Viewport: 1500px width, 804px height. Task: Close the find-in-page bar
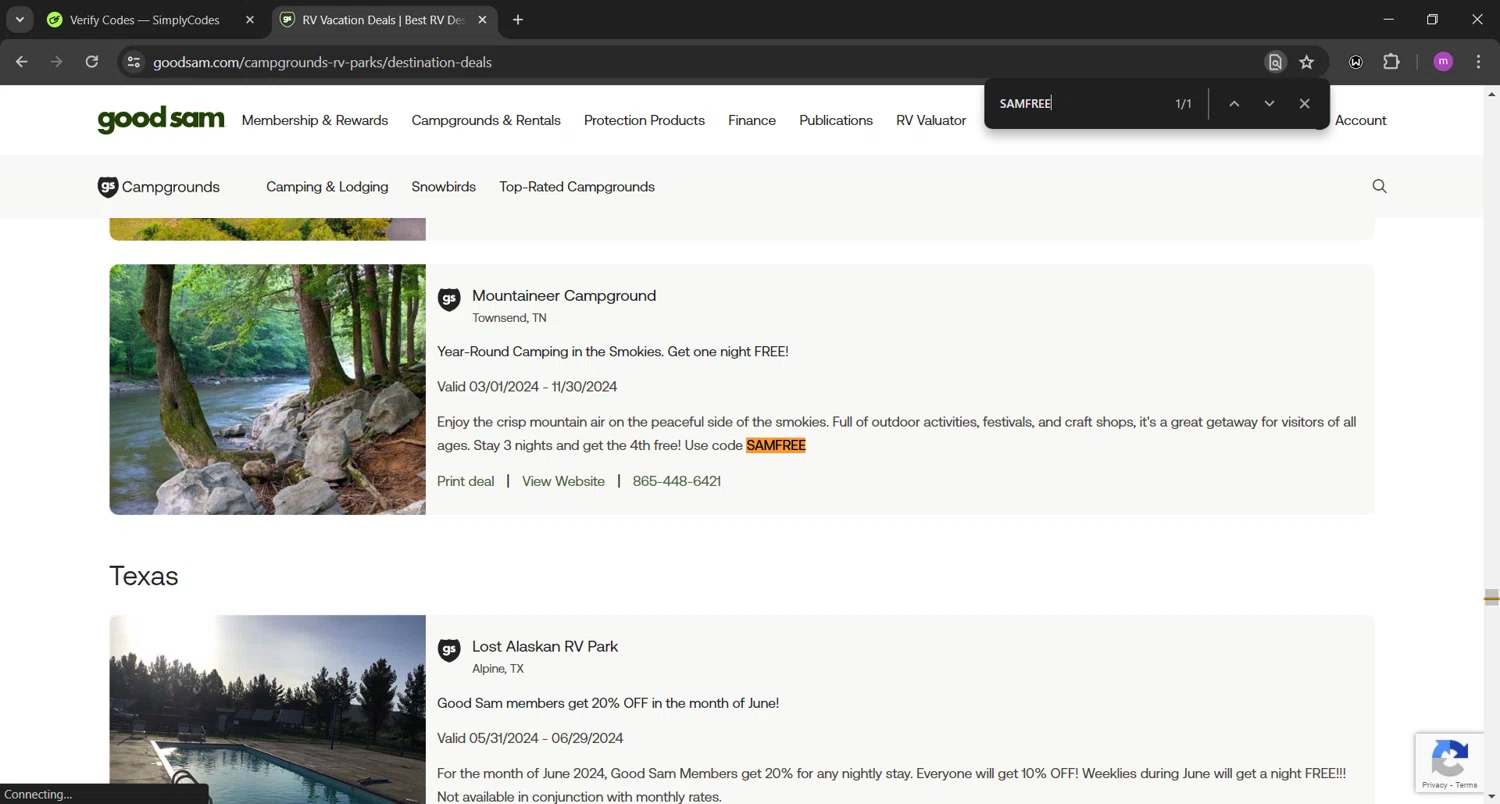(x=1304, y=104)
